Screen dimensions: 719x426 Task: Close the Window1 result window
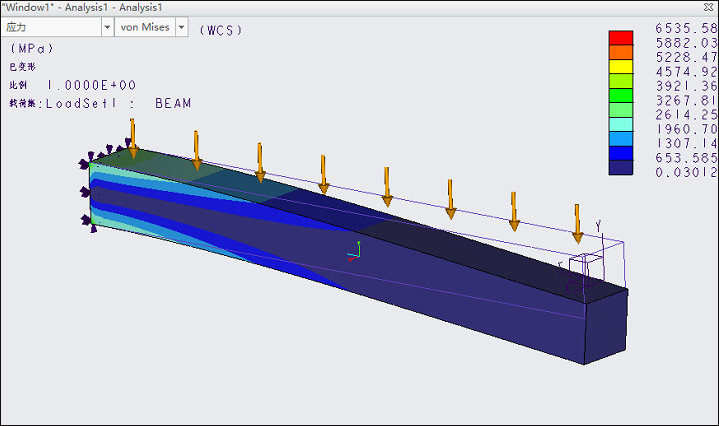click(x=708, y=7)
